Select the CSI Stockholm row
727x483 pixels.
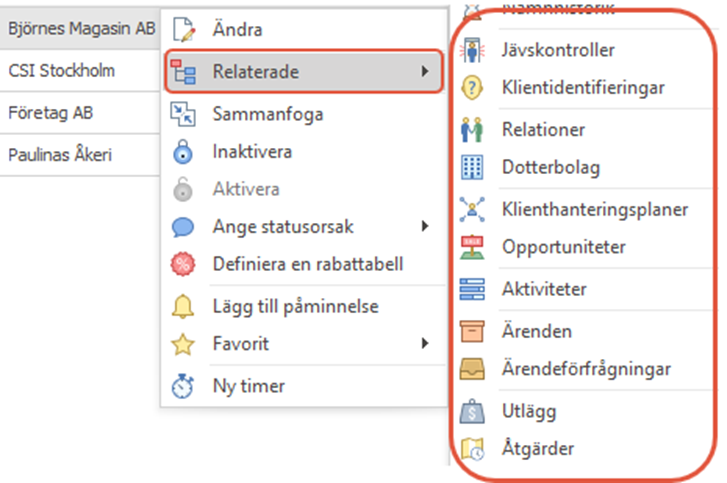[x=62, y=71]
